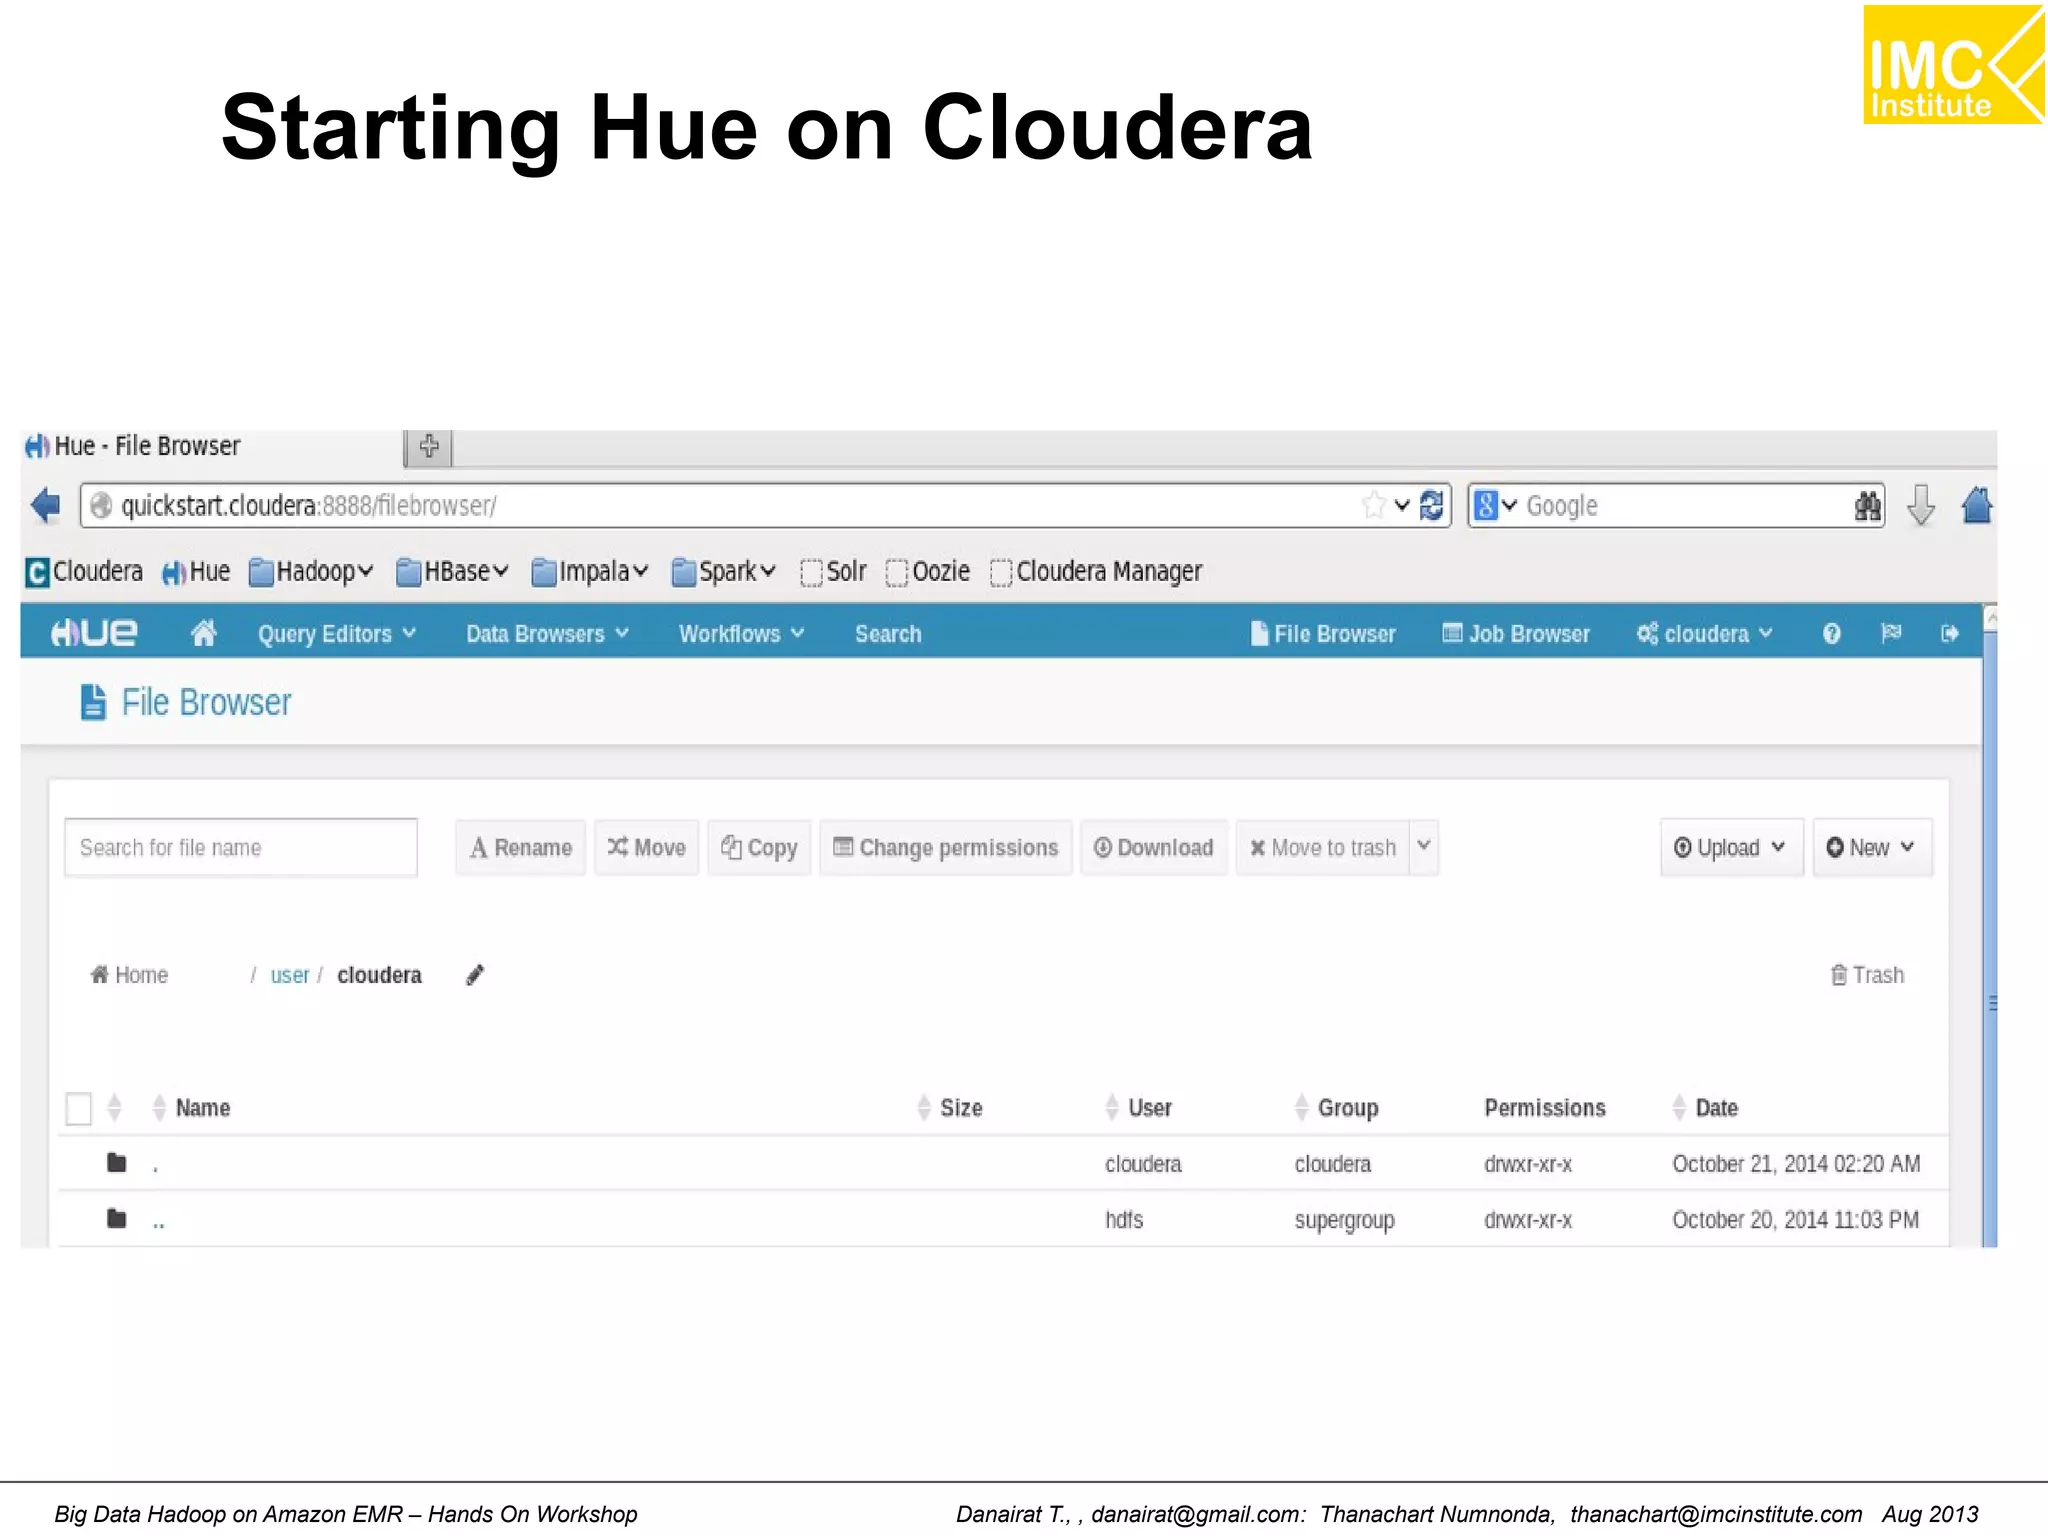Open the Data Browsers dropdown menu

pyautogui.click(x=547, y=634)
